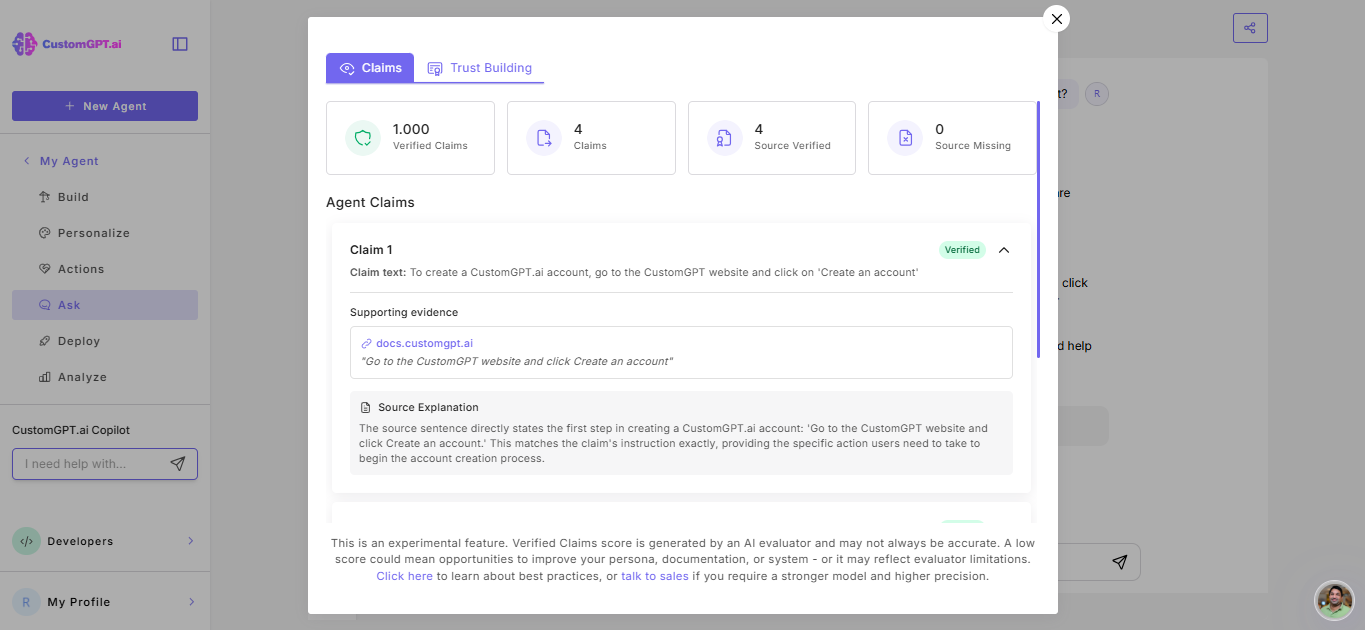
Task: Click the Deploy rocket icon
Action: click(x=44, y=341)
